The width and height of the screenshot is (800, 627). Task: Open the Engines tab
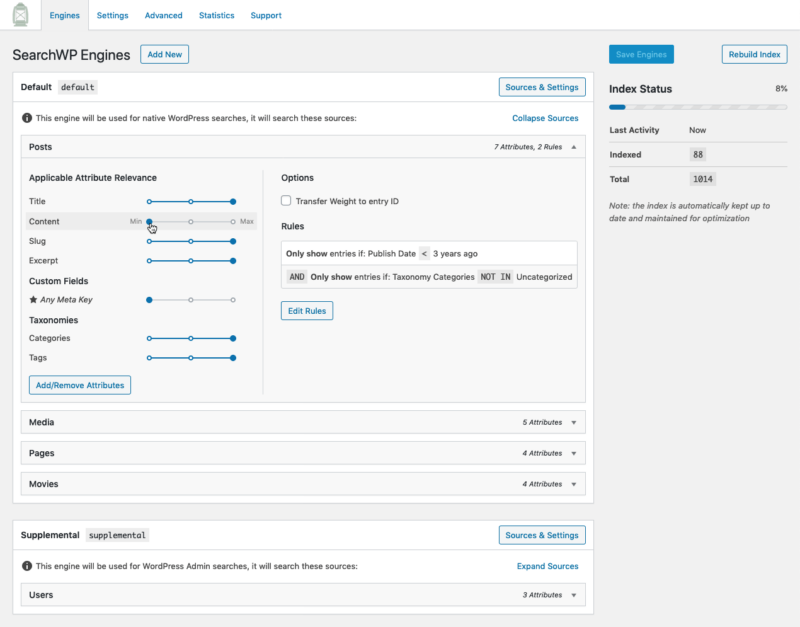64,15
